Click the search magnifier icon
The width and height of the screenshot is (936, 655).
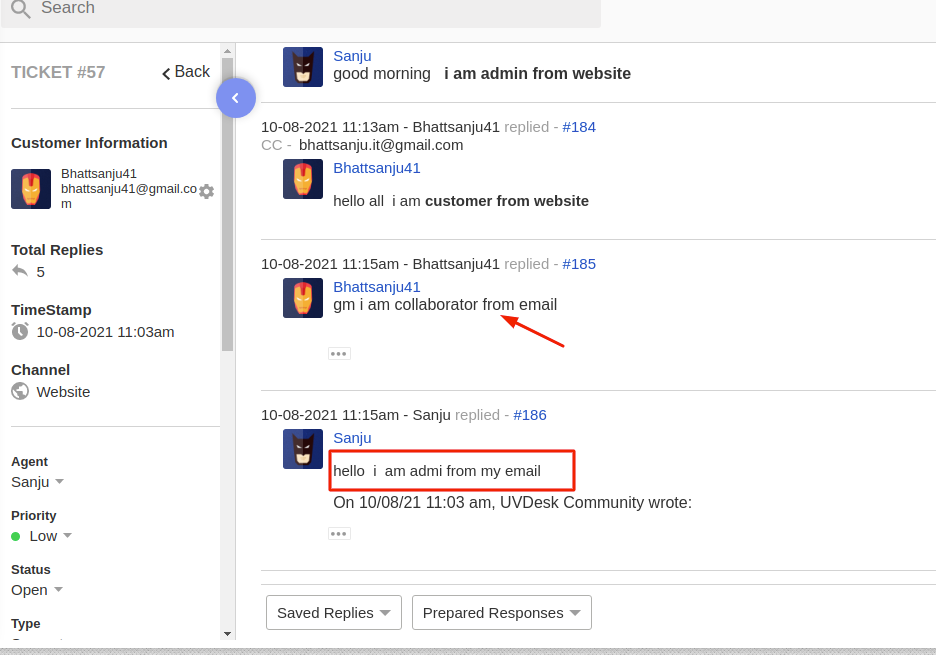click(x=20, y=8)
